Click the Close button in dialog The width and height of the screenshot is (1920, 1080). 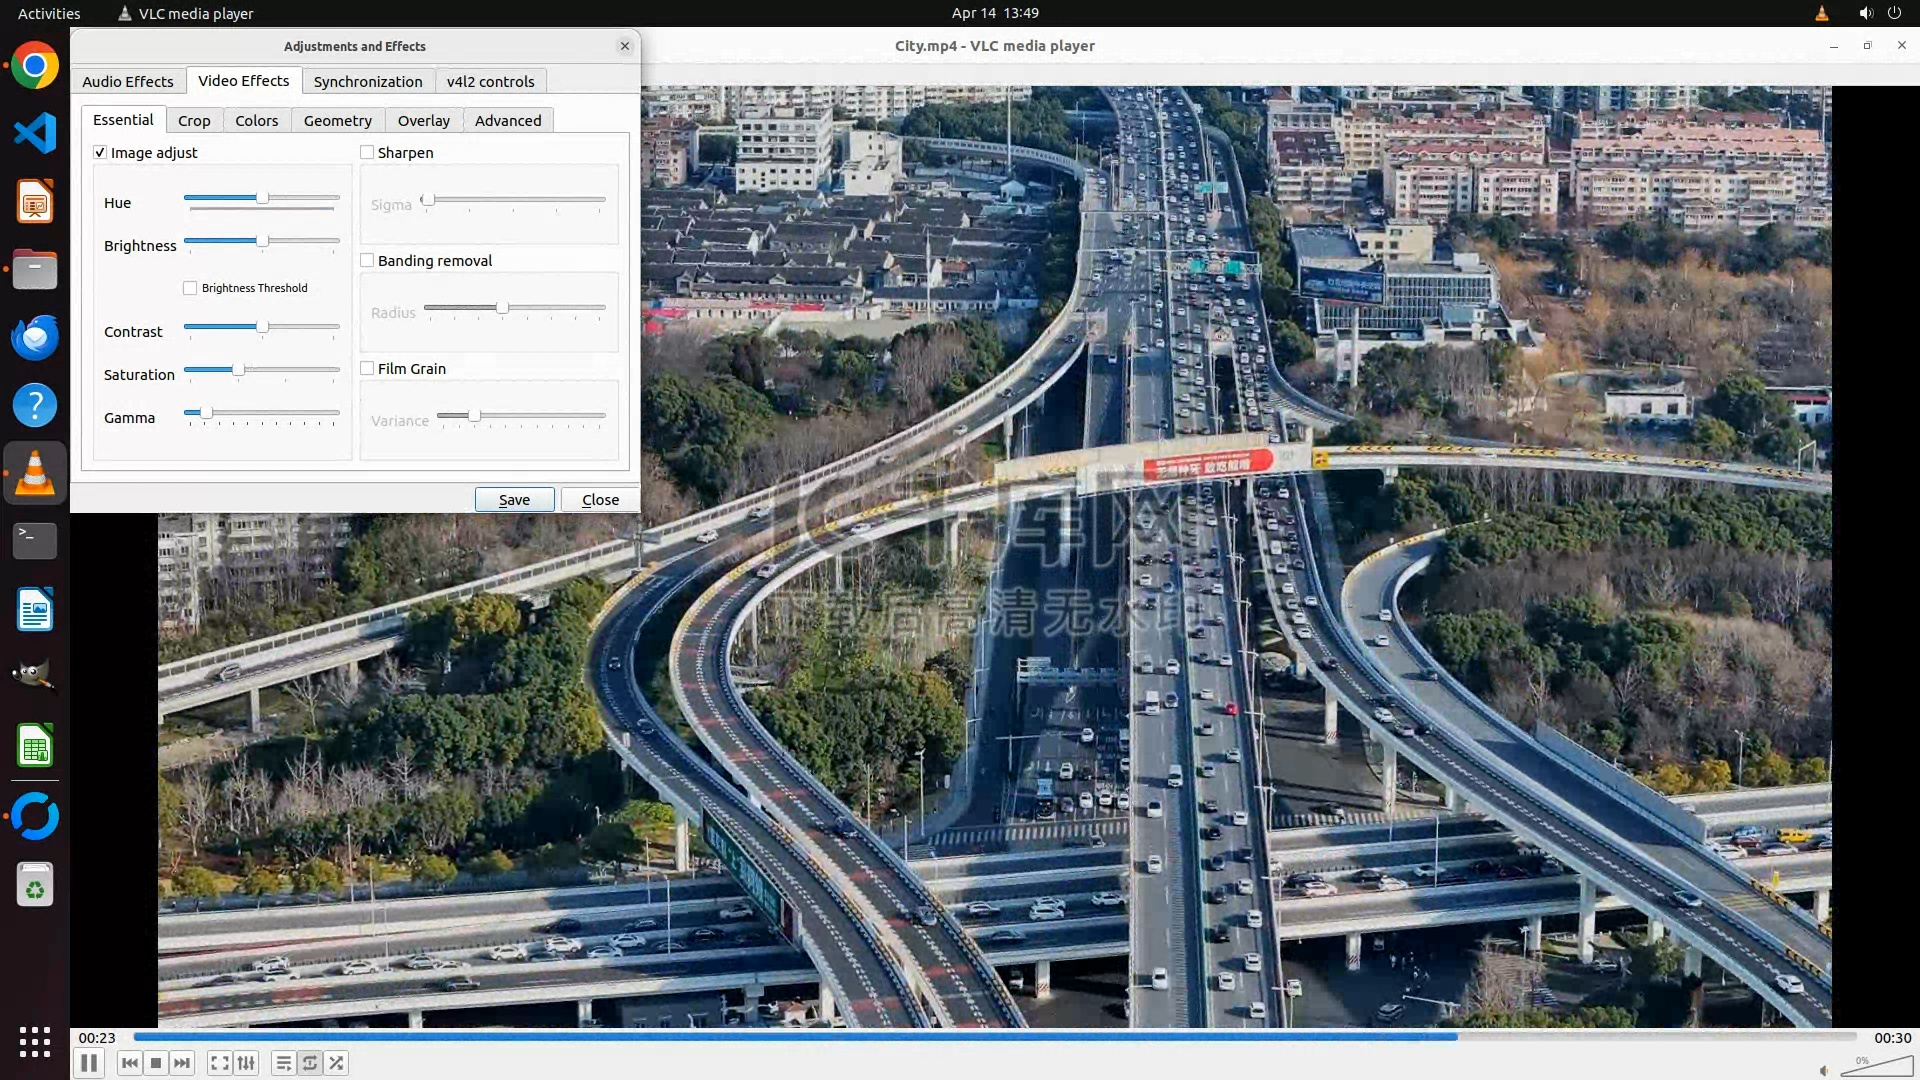point(600,499)
